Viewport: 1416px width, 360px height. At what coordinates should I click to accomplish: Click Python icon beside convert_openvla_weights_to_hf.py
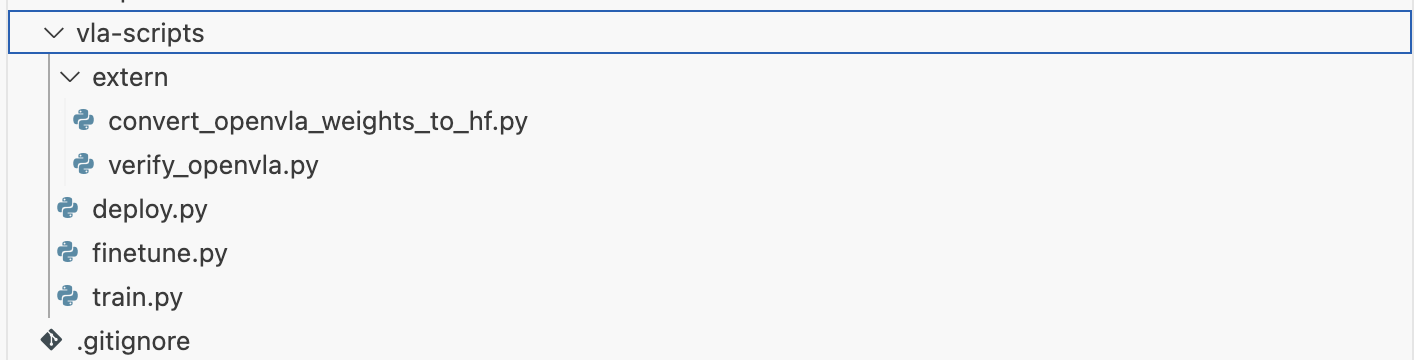(84, 122)
